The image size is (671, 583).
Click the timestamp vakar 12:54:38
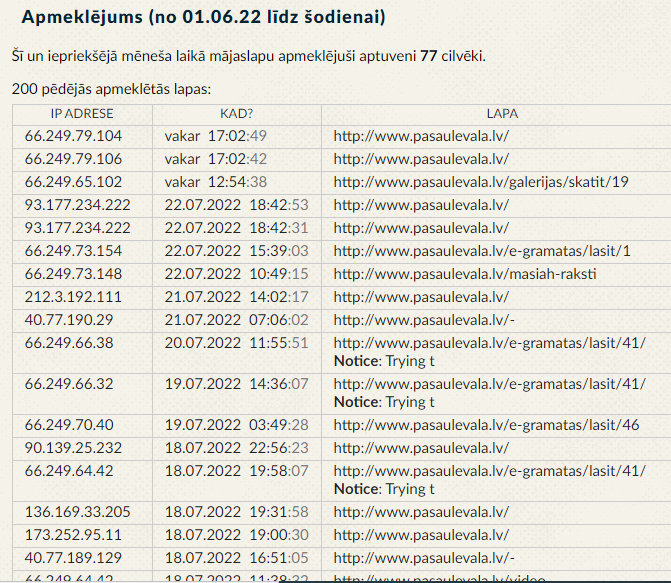[x=216, y=182]
